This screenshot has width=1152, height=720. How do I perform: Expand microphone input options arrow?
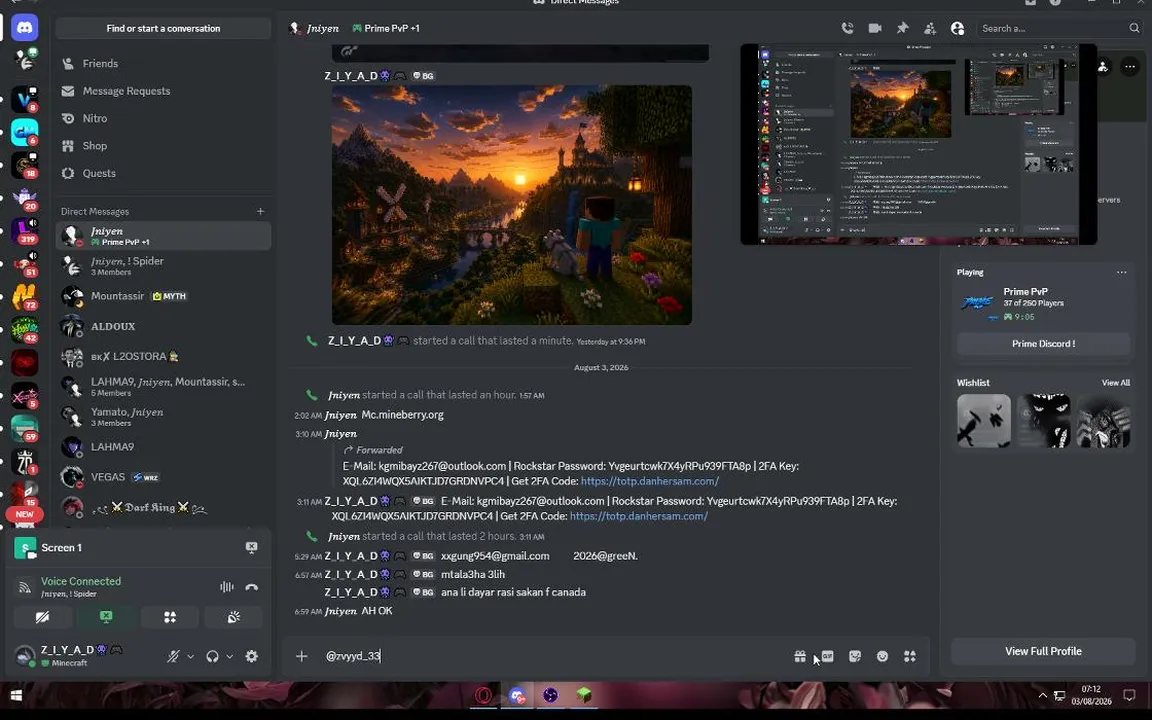(190, 656)
